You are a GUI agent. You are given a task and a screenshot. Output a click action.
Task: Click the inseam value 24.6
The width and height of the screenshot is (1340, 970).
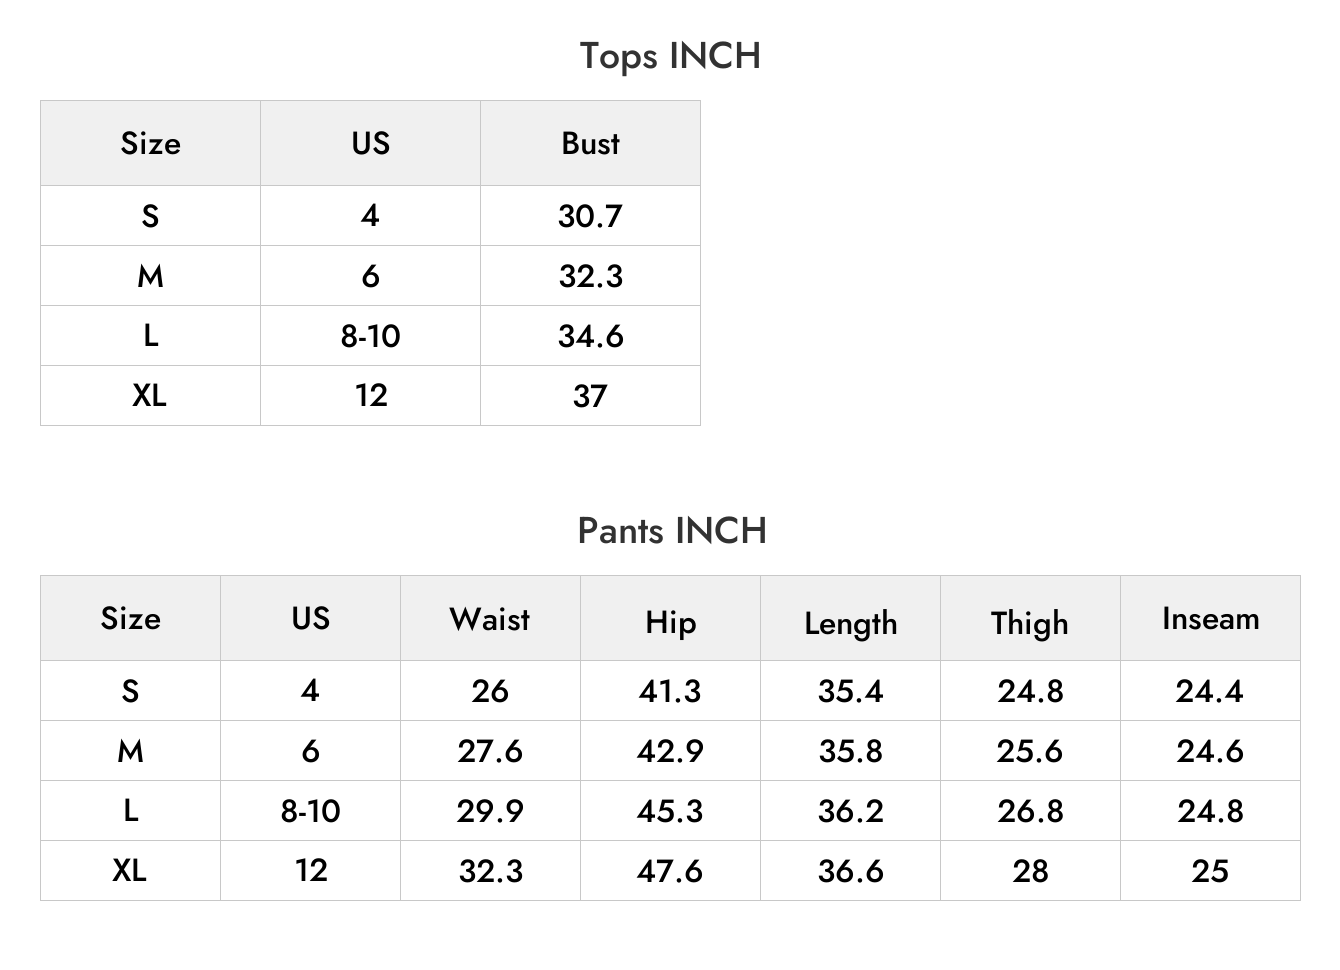(1210, 751)
